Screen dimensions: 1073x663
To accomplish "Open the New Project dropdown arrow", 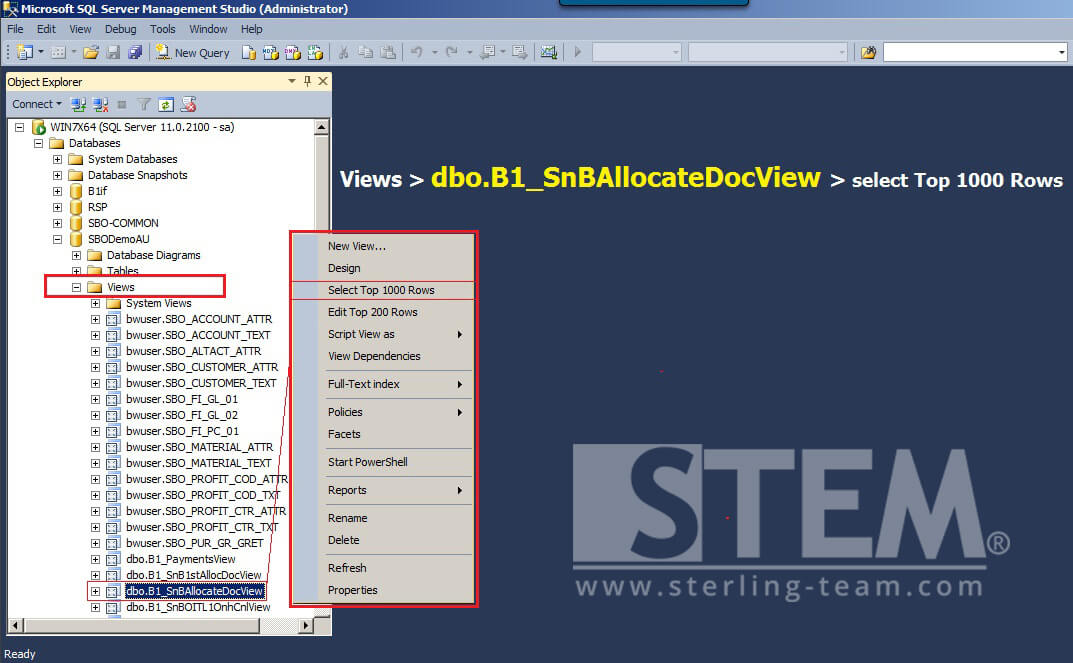I will coord(40,52).
